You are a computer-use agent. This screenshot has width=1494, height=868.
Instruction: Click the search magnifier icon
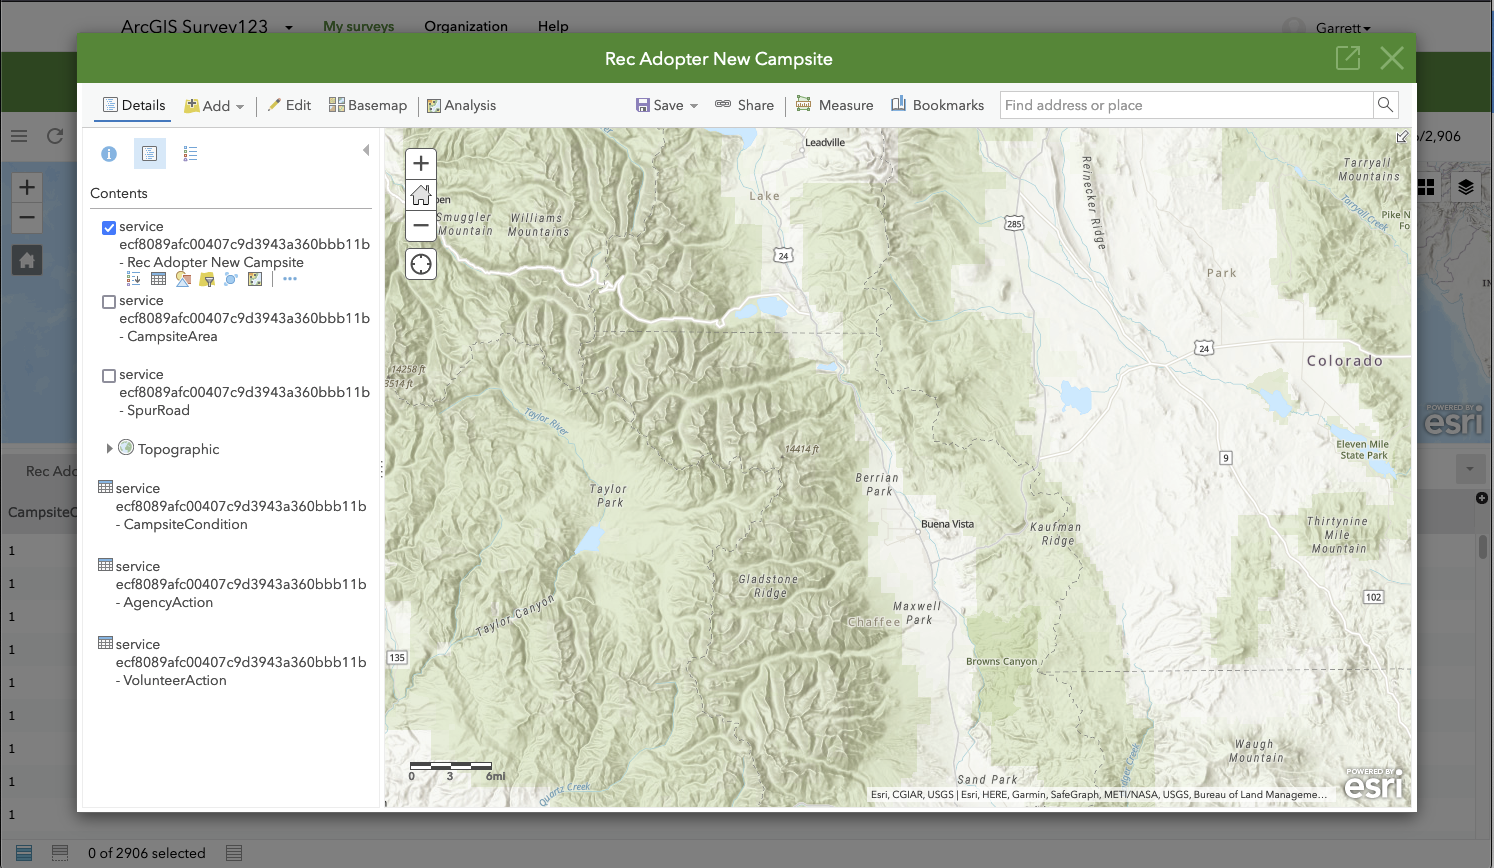[1385, 105]
